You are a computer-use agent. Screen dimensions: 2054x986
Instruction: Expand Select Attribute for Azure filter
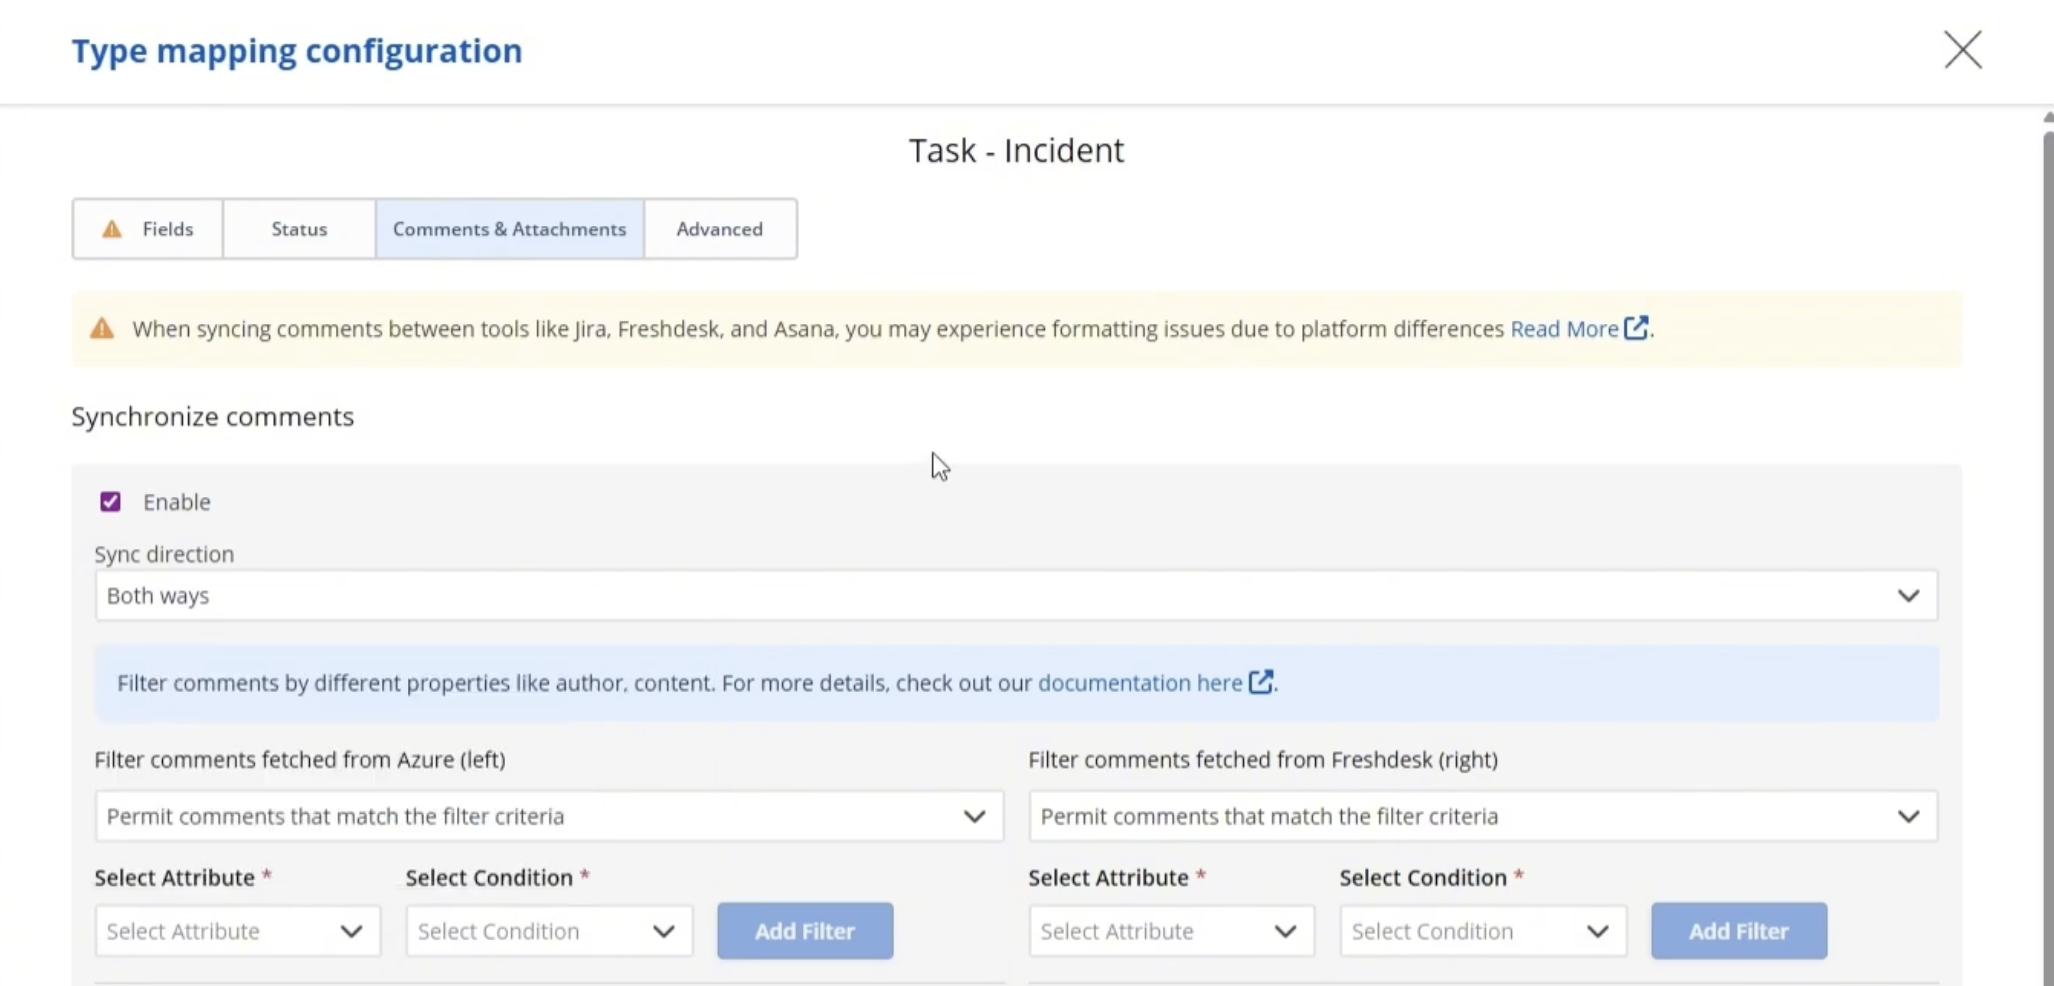coord(237,931)
